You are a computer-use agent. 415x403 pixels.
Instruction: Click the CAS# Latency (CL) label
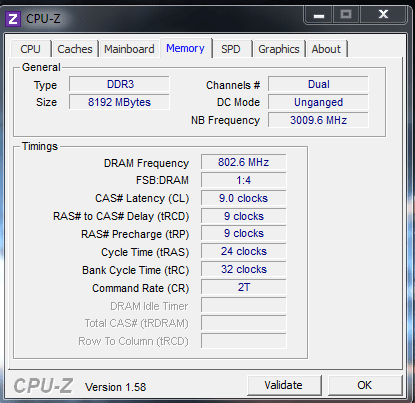tap(142, 199)
